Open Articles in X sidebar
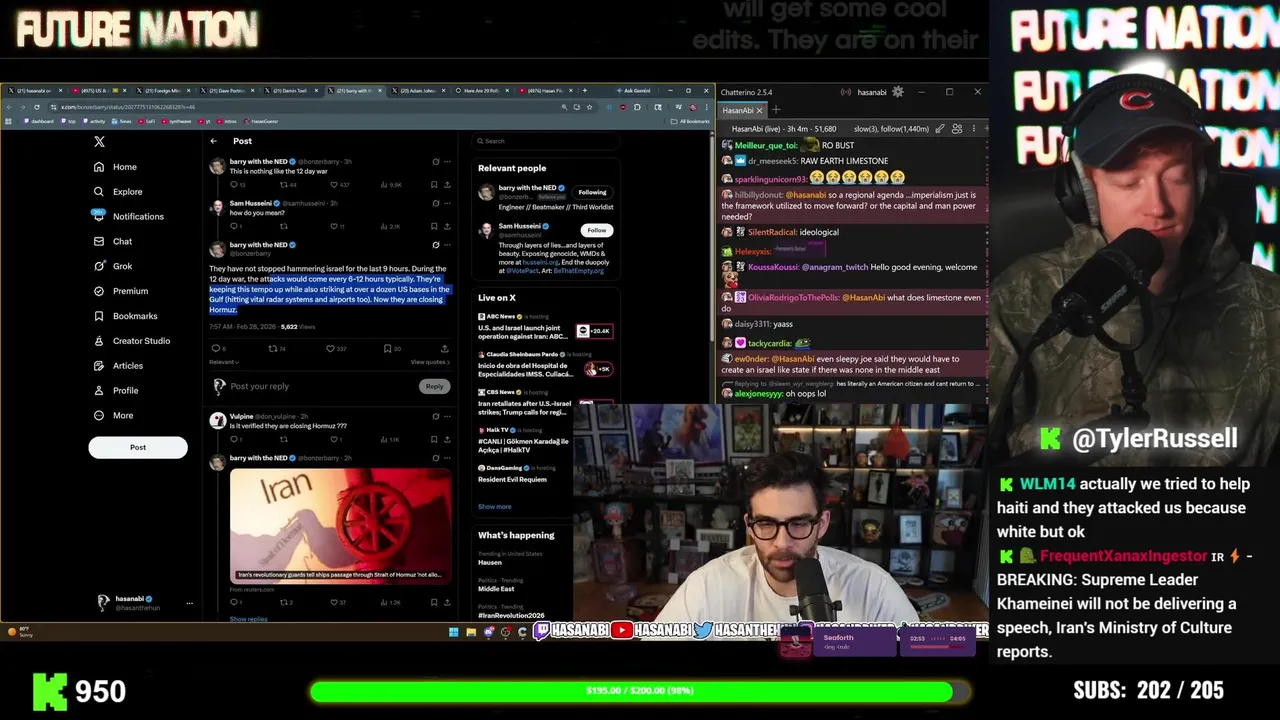 tap(118, 366)
